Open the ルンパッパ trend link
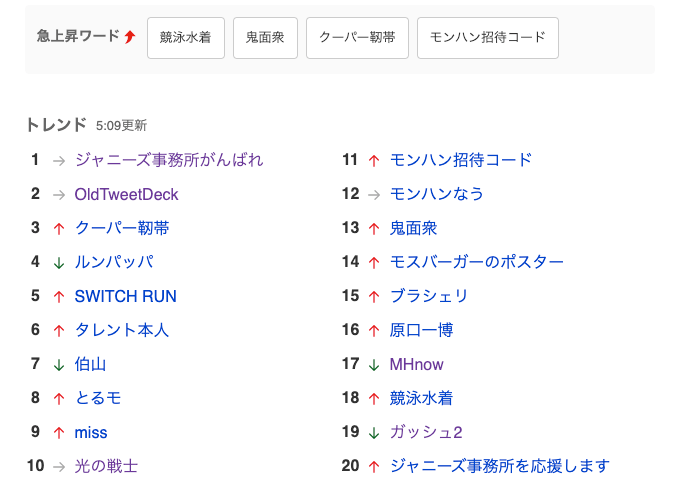 click(114, 262)
